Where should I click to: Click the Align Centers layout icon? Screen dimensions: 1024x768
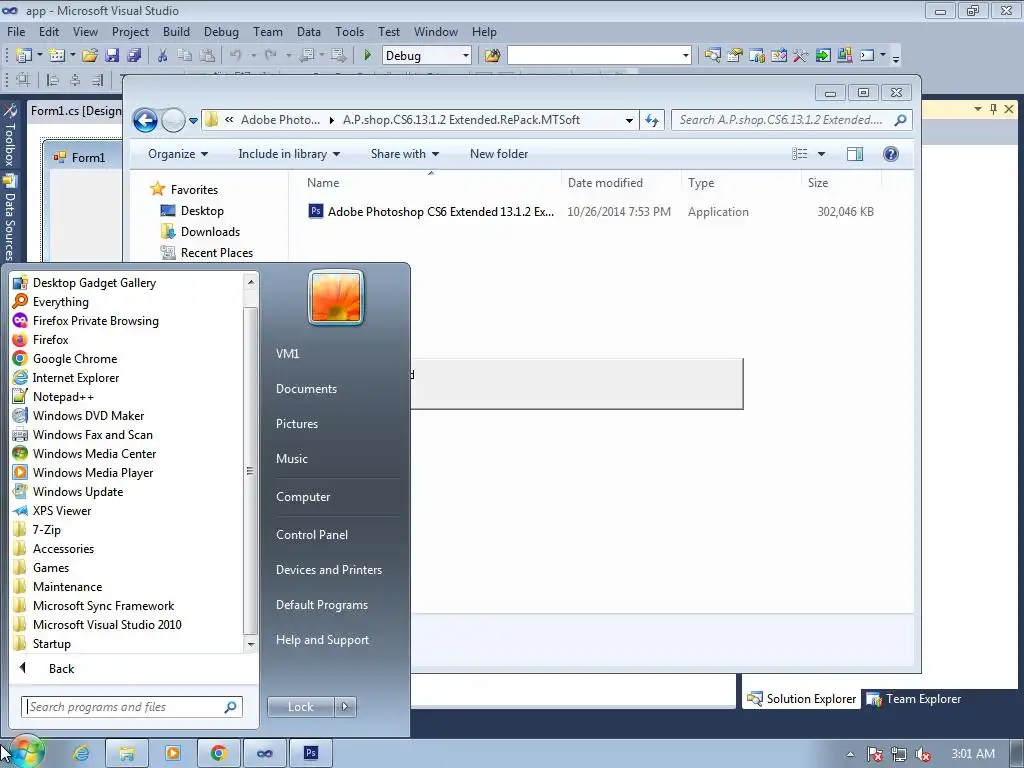pyautogui.click(x=75, y=80)
